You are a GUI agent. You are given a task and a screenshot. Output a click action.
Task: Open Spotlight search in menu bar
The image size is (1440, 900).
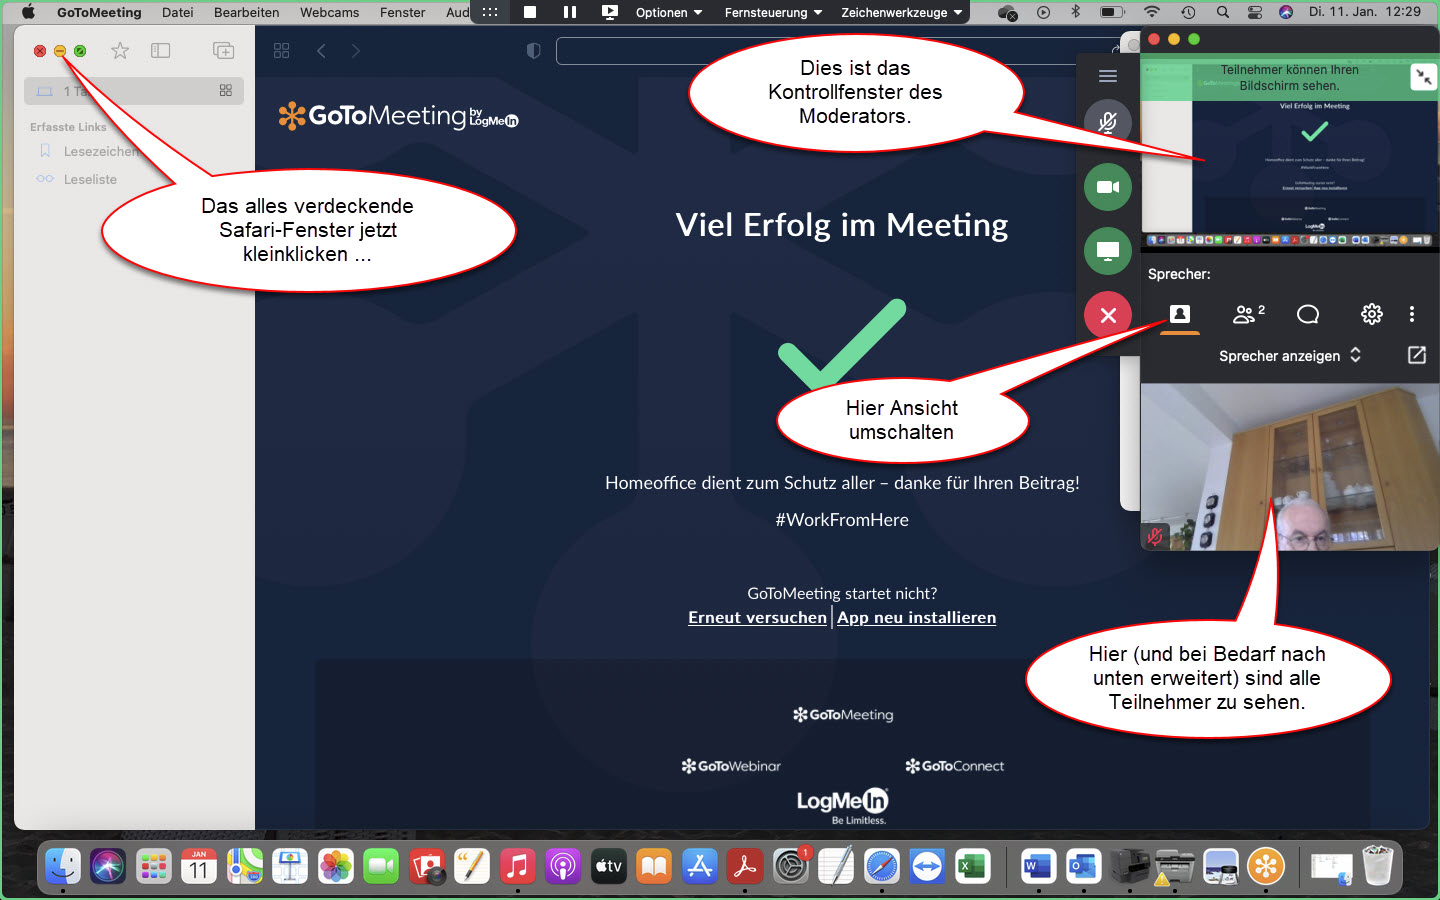(1222, 12)
